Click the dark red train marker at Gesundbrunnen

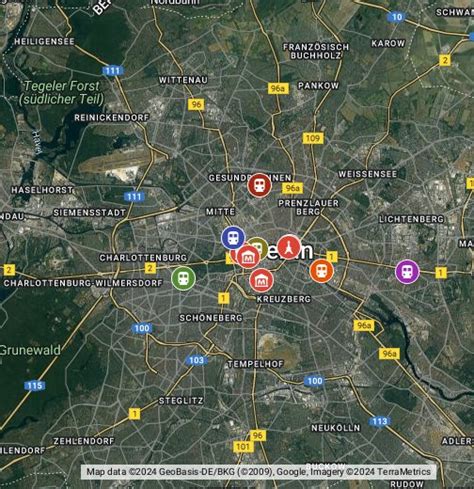[259, 185]
